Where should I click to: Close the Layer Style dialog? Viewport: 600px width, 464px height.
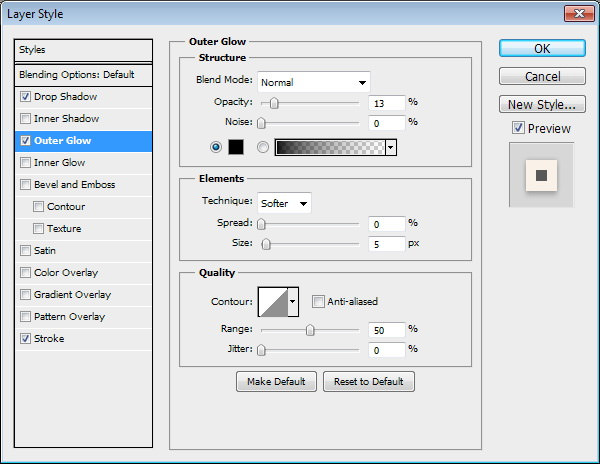click(579, 14)
